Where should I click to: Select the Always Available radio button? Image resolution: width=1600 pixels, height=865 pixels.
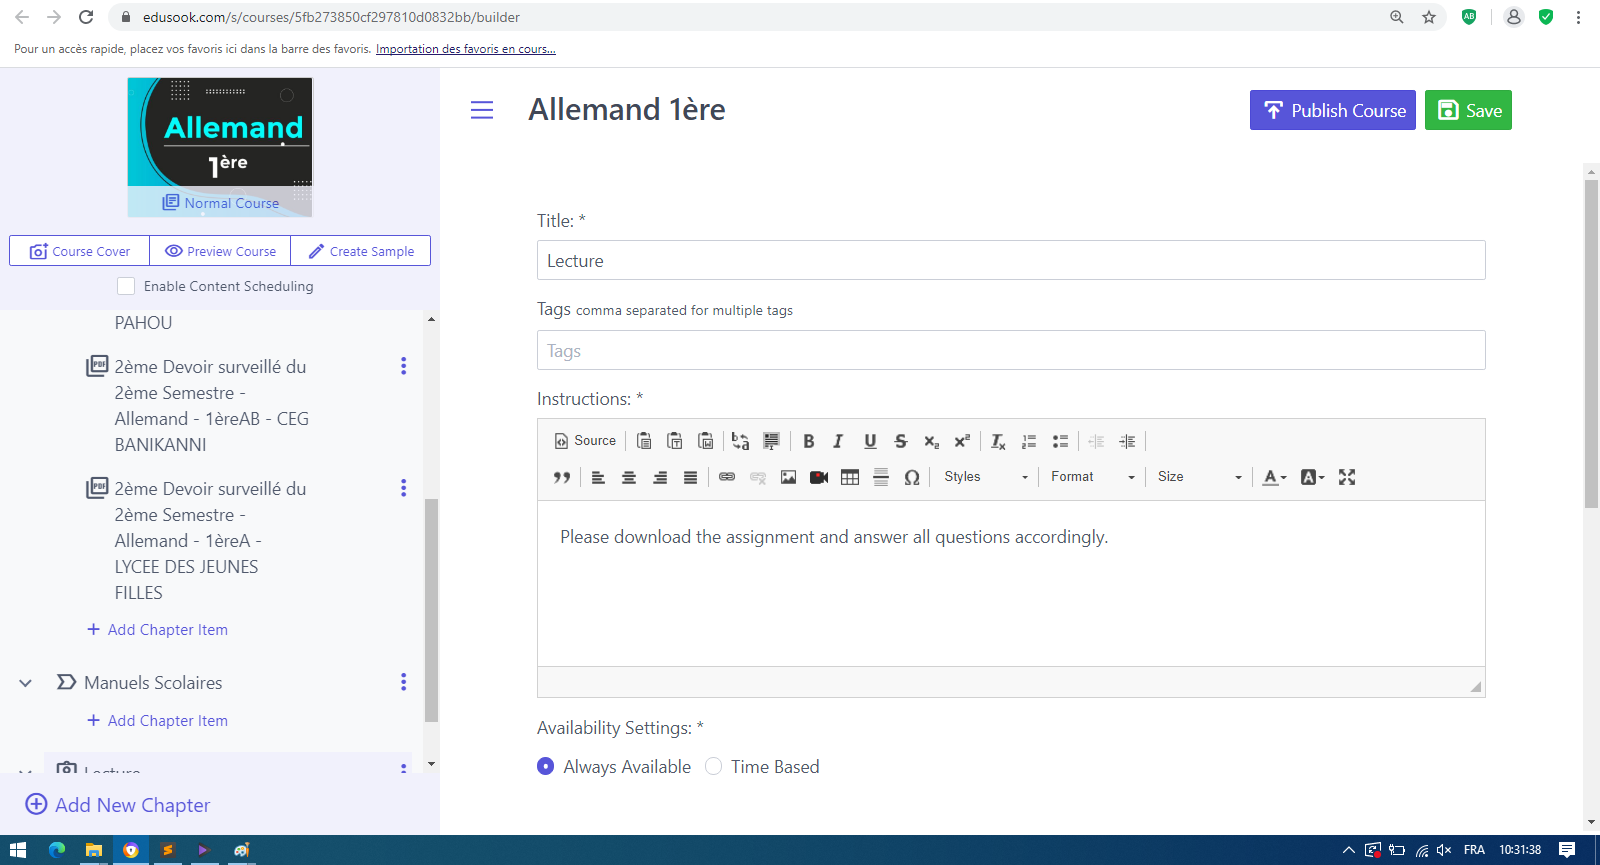click(x=546, y=766)
